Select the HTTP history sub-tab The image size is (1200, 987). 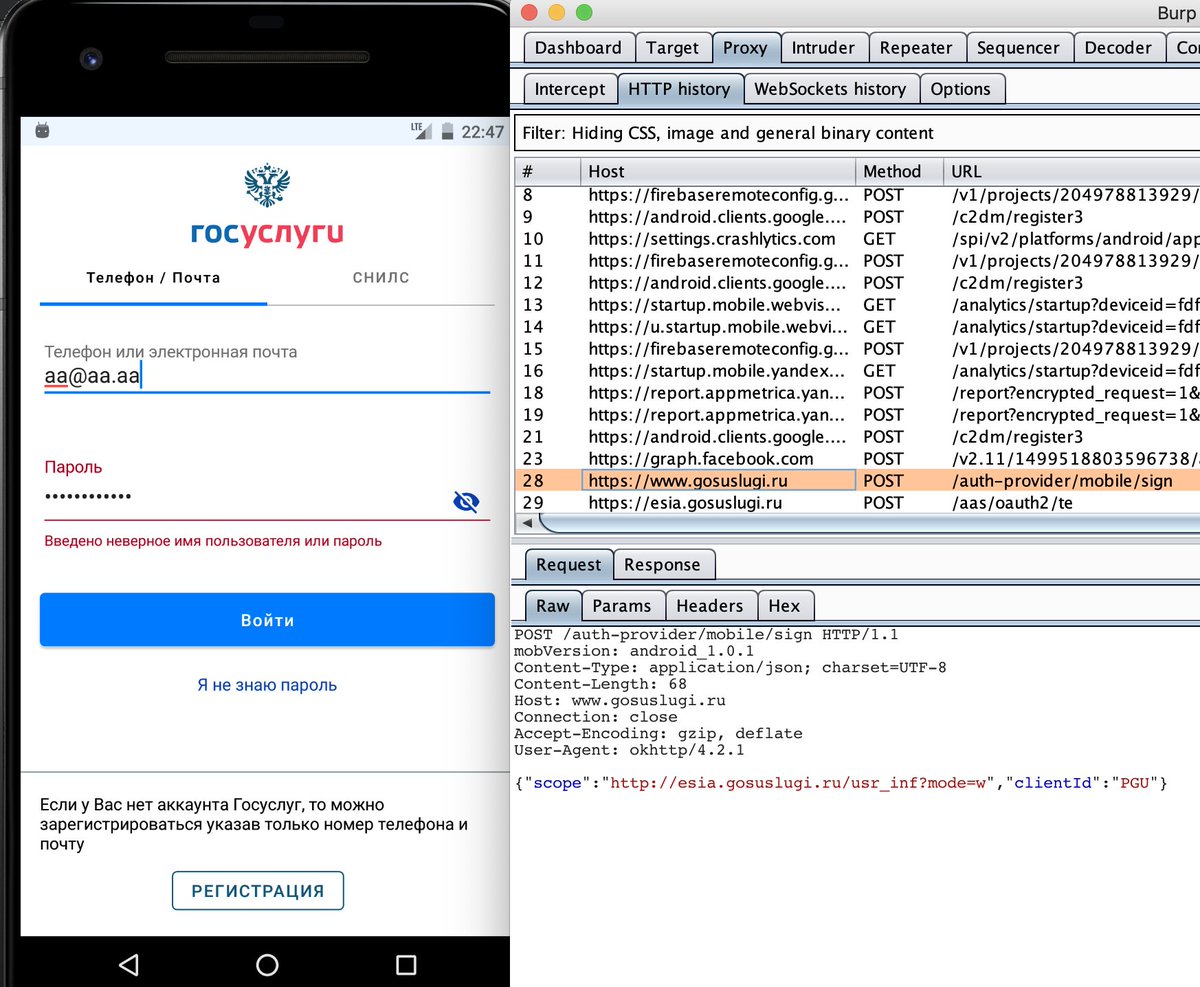coord(679,89)
